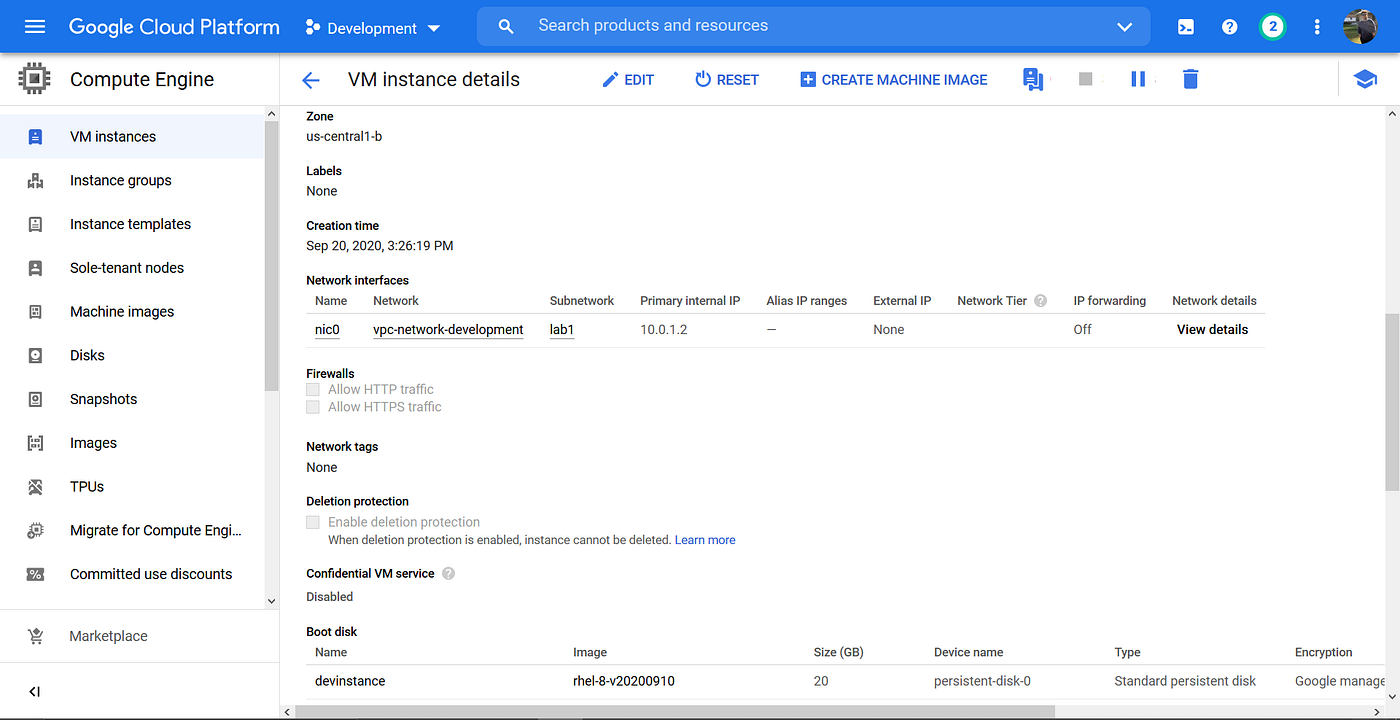Screen dimensions: 1400x720
Task: Click the Compute Engine chip icon
Action: click(x=34, y=79)
